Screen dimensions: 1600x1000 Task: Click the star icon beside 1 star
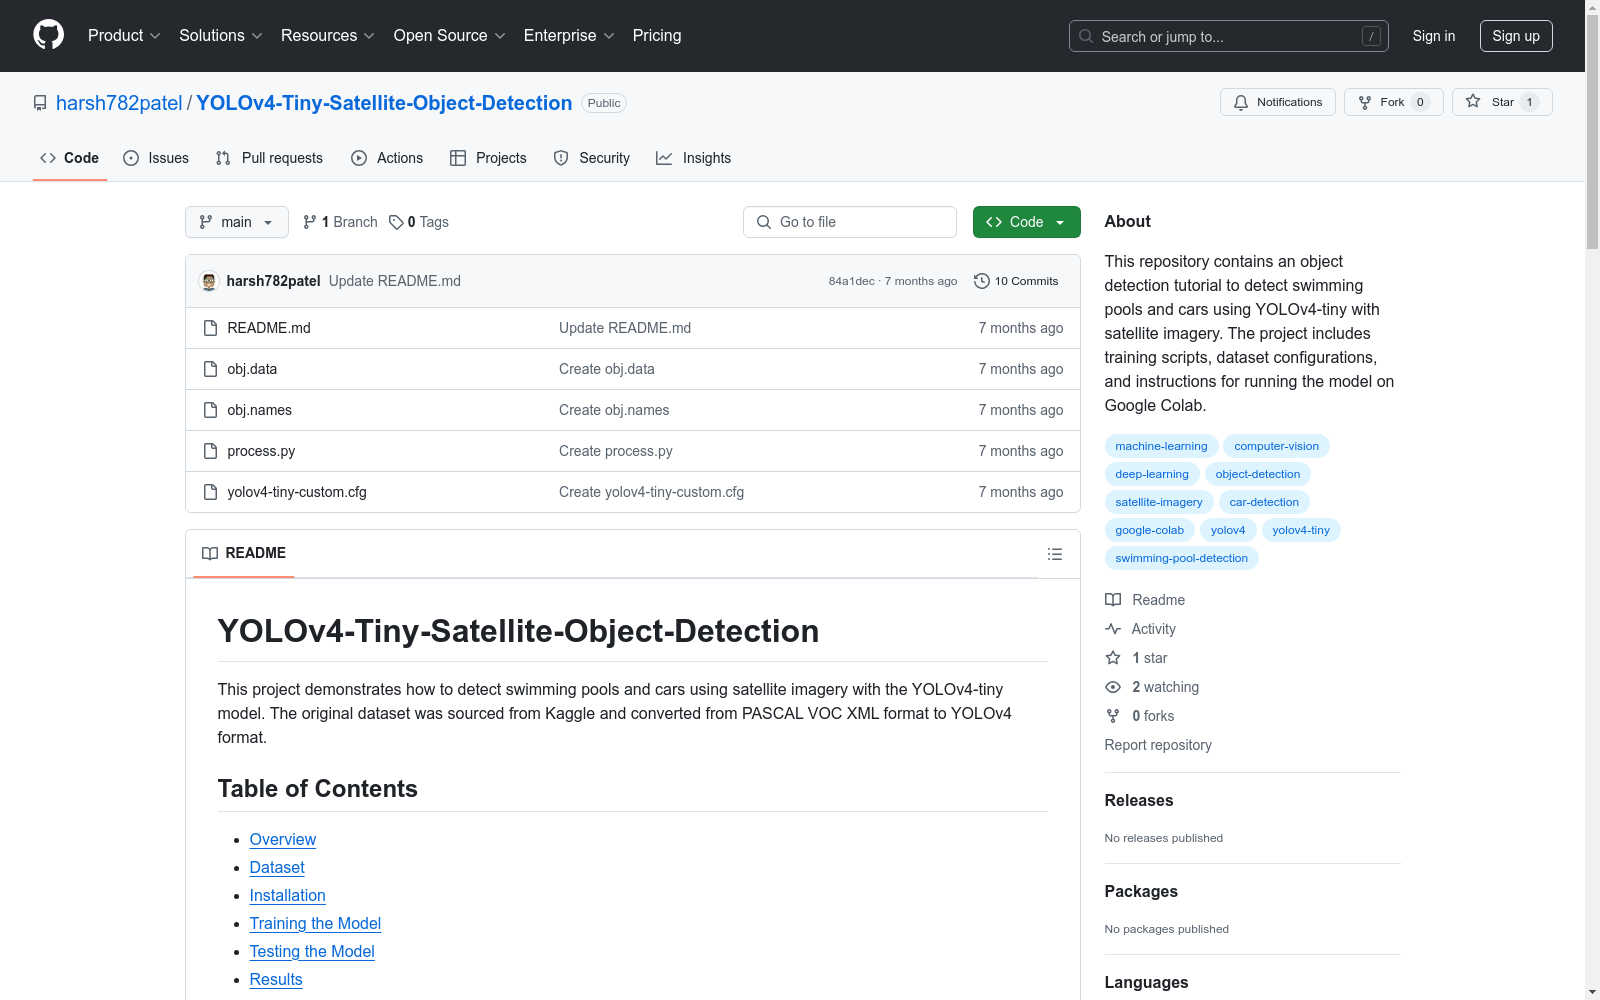[1113, 658]
